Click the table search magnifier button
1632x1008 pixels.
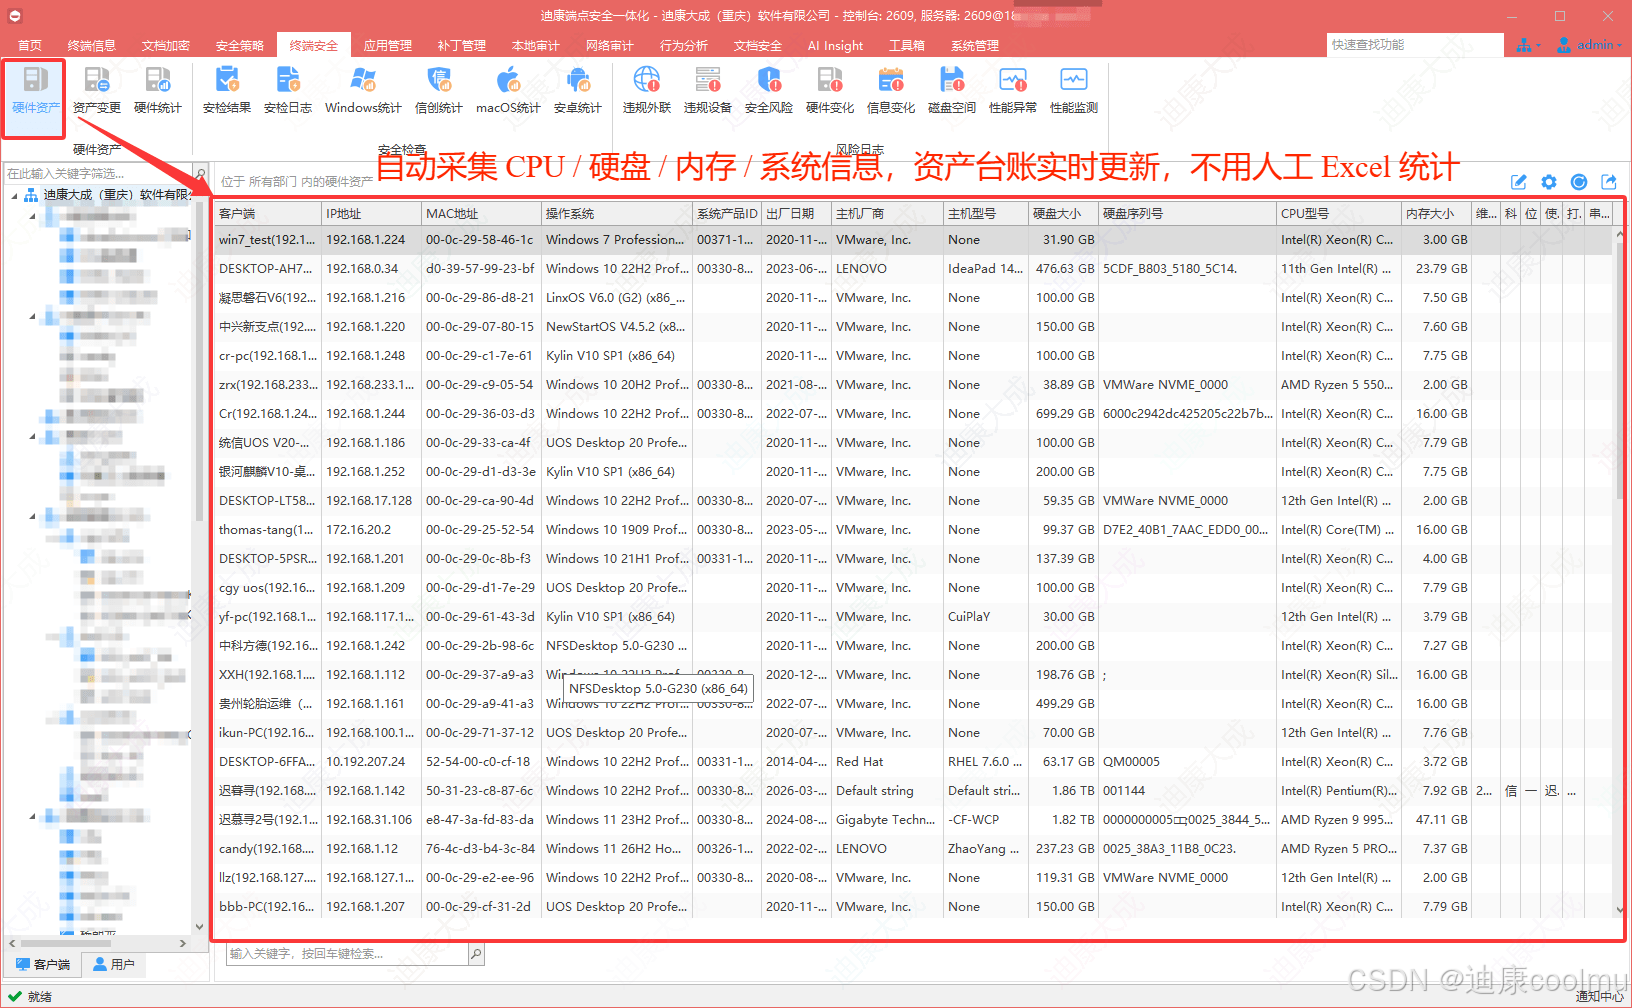pos(476,954)
